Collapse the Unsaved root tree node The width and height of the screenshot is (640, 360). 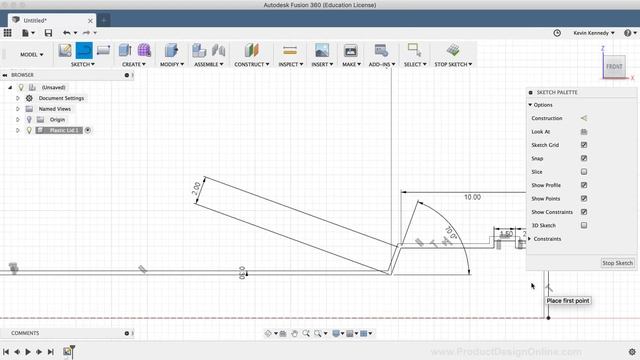(x=10, y=87)
